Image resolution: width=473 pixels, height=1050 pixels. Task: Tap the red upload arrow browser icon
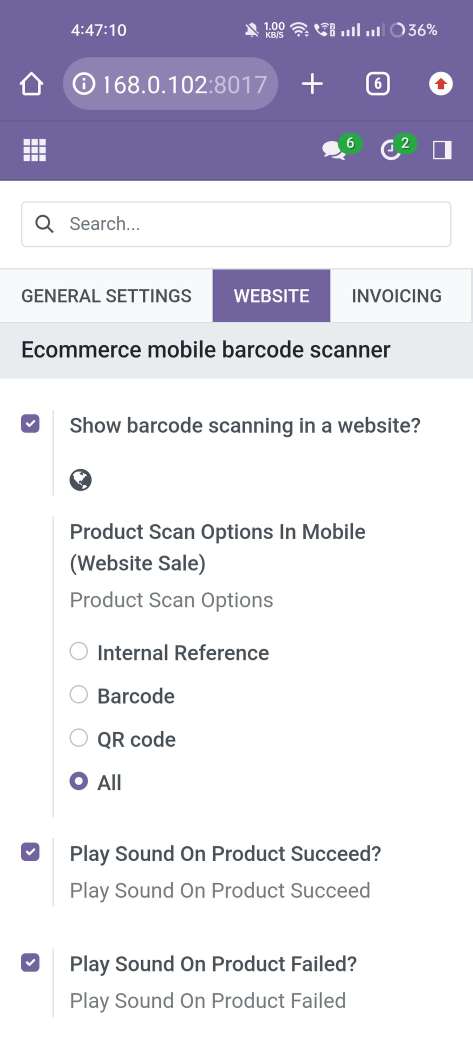pos(440,84)
